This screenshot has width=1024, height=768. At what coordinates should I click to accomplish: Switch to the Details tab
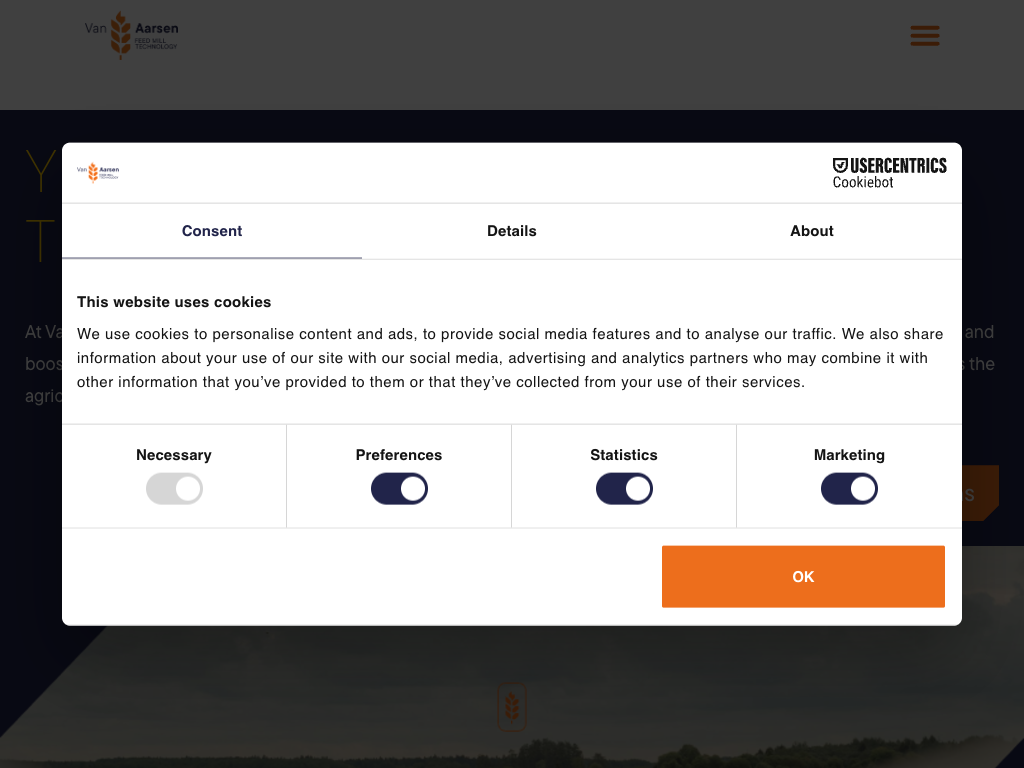(512, 231)
